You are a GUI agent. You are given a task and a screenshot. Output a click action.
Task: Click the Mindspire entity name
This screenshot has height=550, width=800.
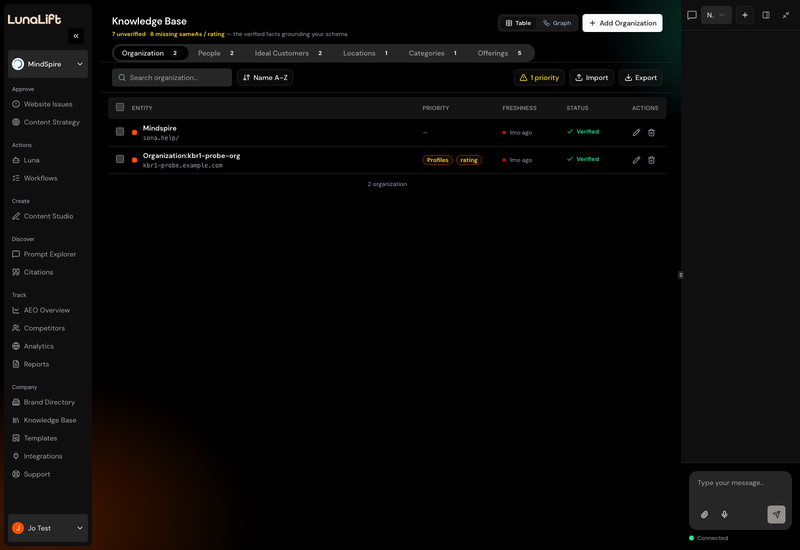click(160, 128)
